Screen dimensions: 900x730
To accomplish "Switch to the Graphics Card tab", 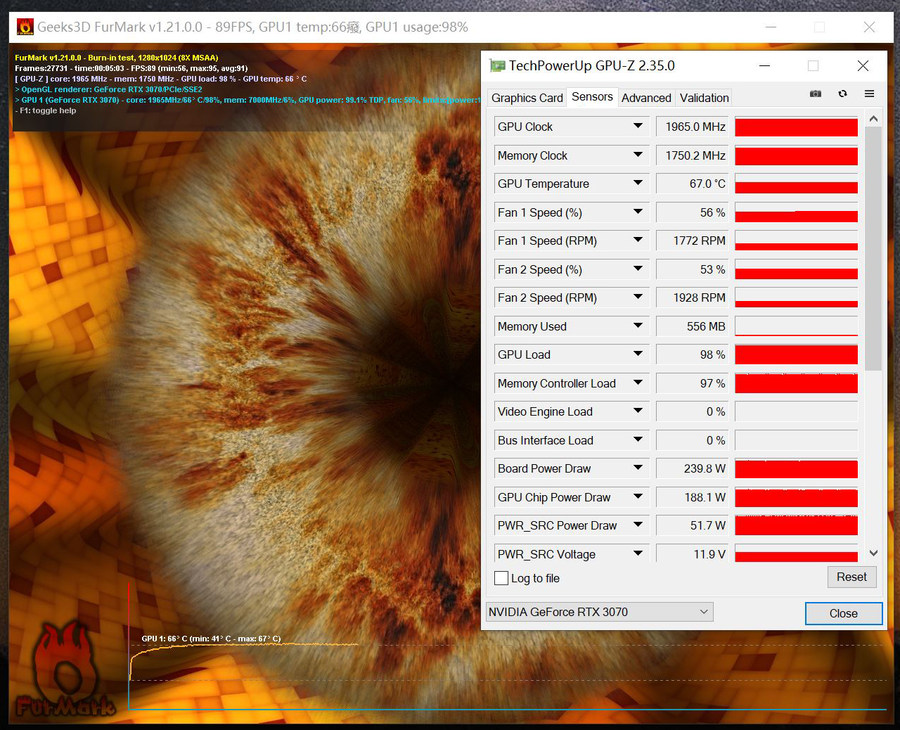I will [527, 98].
